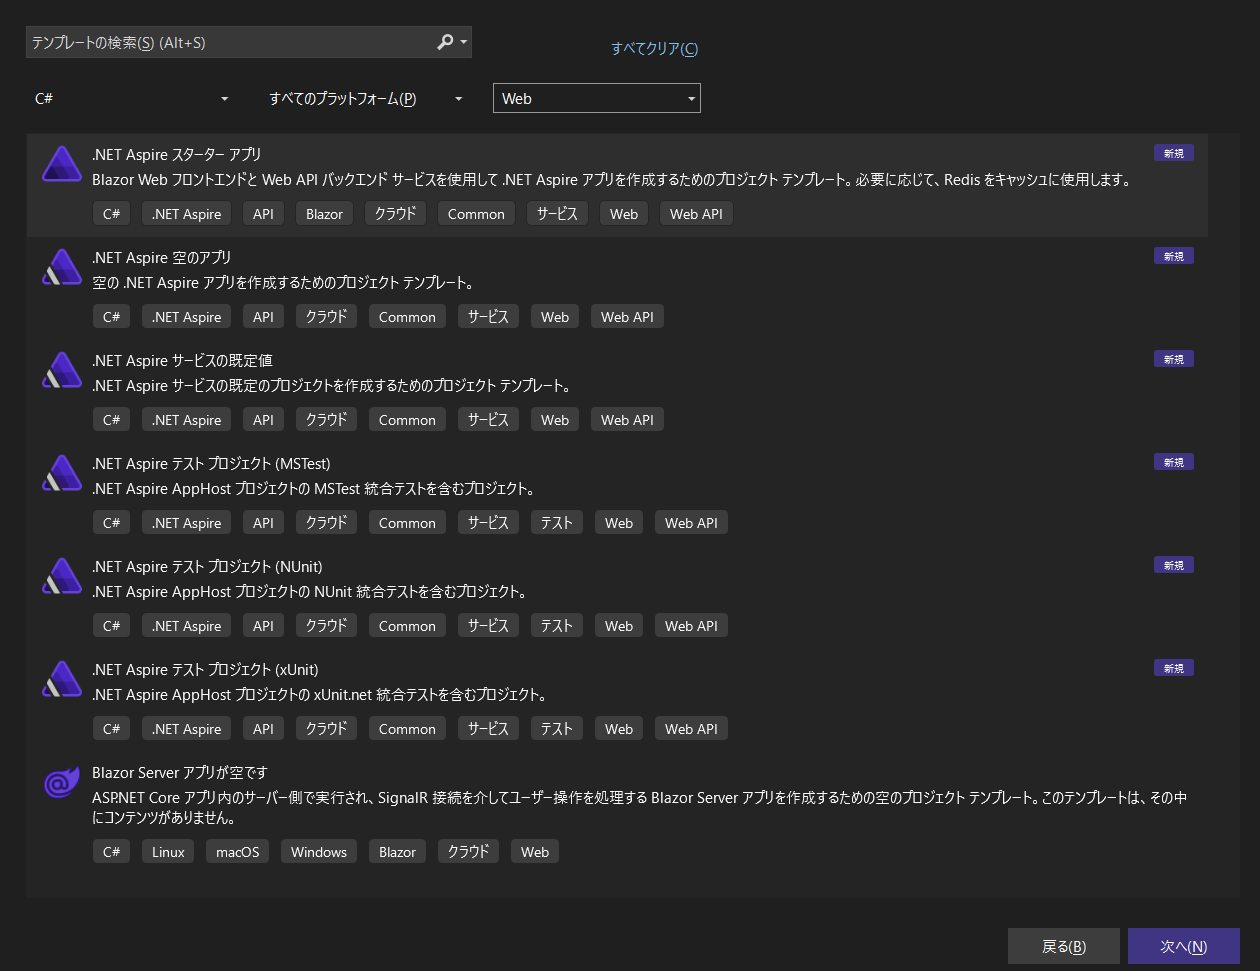Click Web API tag in xUnit row

[x=691, y=729]
